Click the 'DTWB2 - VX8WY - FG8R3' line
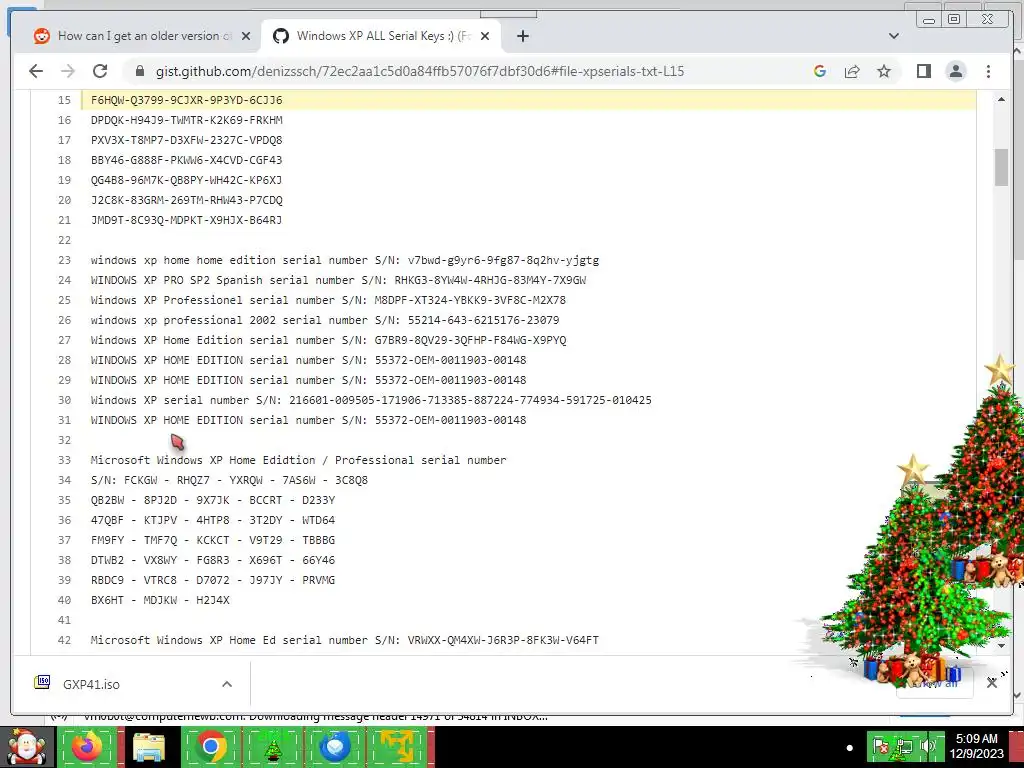This screenshot has width=1024, height=768. (213, 560)
